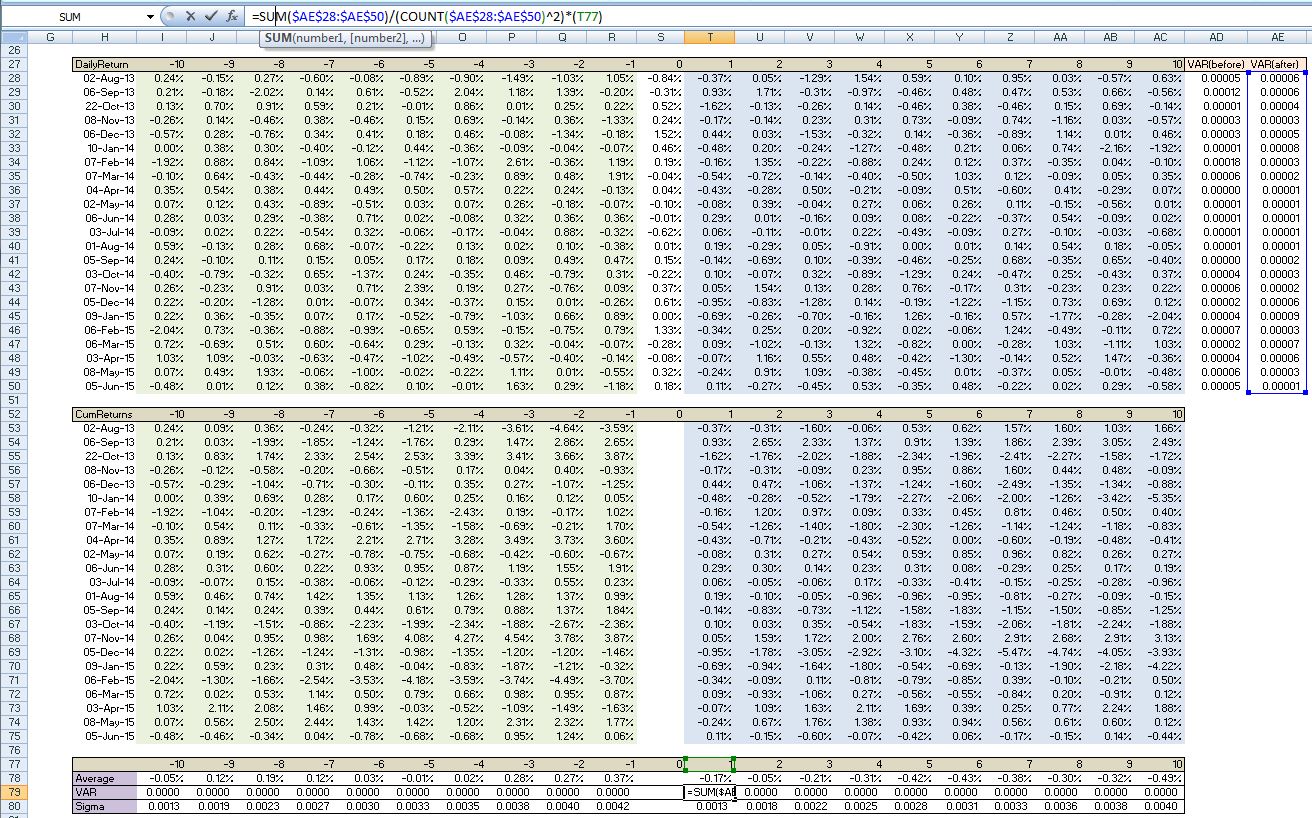1312x818 pixels.
Task: Click the CumReturns label cell
Action: pyautogui.click(x=103, y=413)
